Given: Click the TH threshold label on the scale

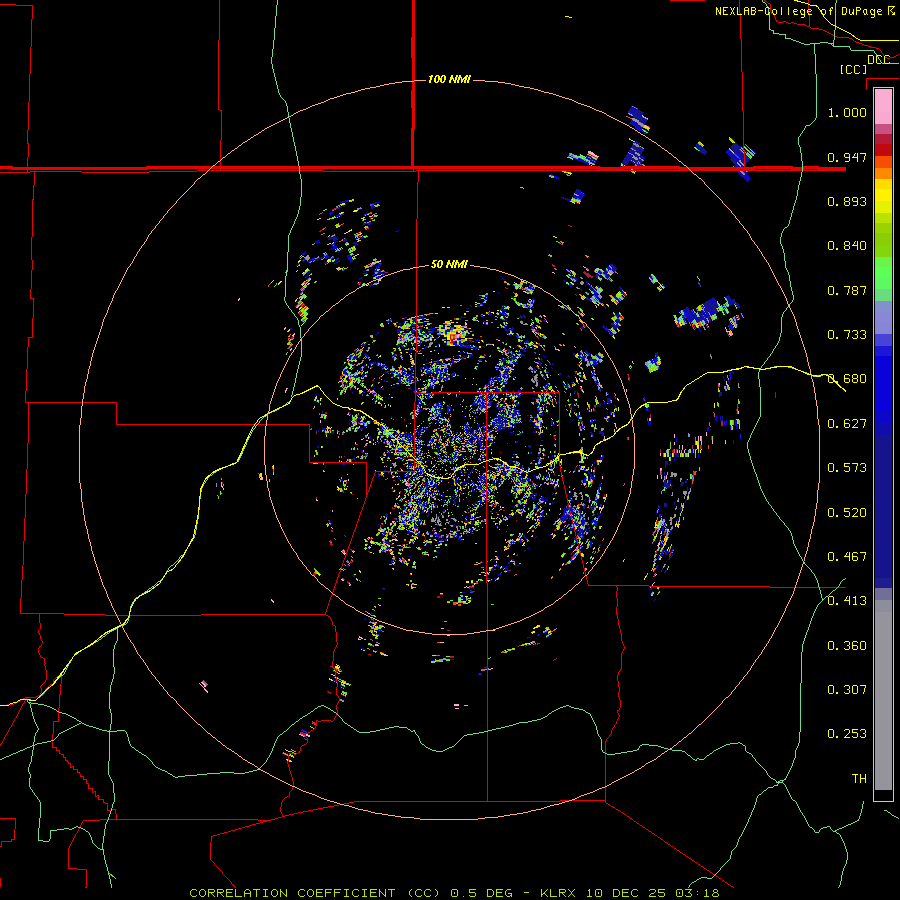Looking at the screenshot, I should click(x=859, y=779).
